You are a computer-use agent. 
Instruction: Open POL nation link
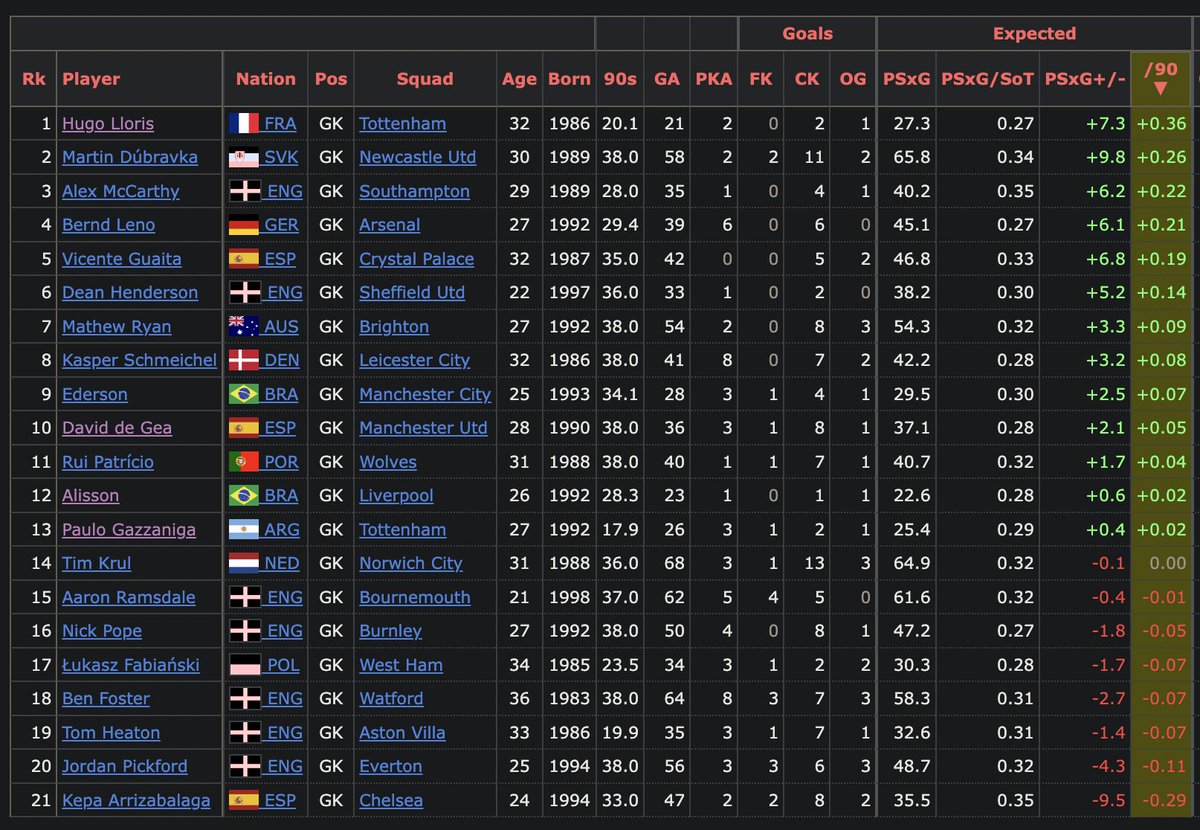pos(281,665)
